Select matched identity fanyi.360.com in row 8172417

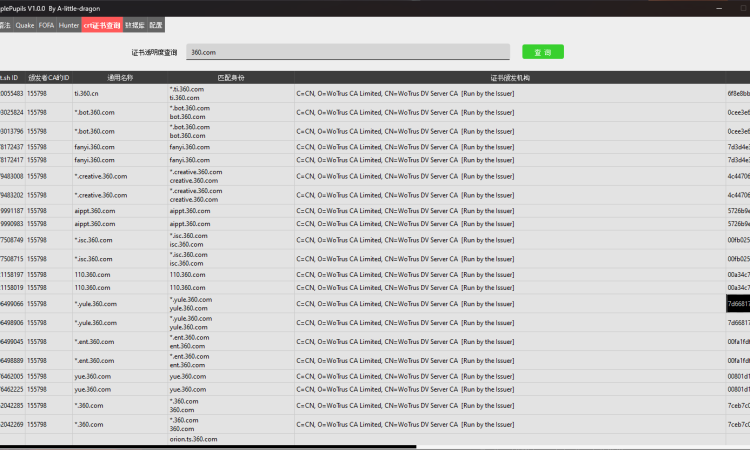[x=231, y=160]
